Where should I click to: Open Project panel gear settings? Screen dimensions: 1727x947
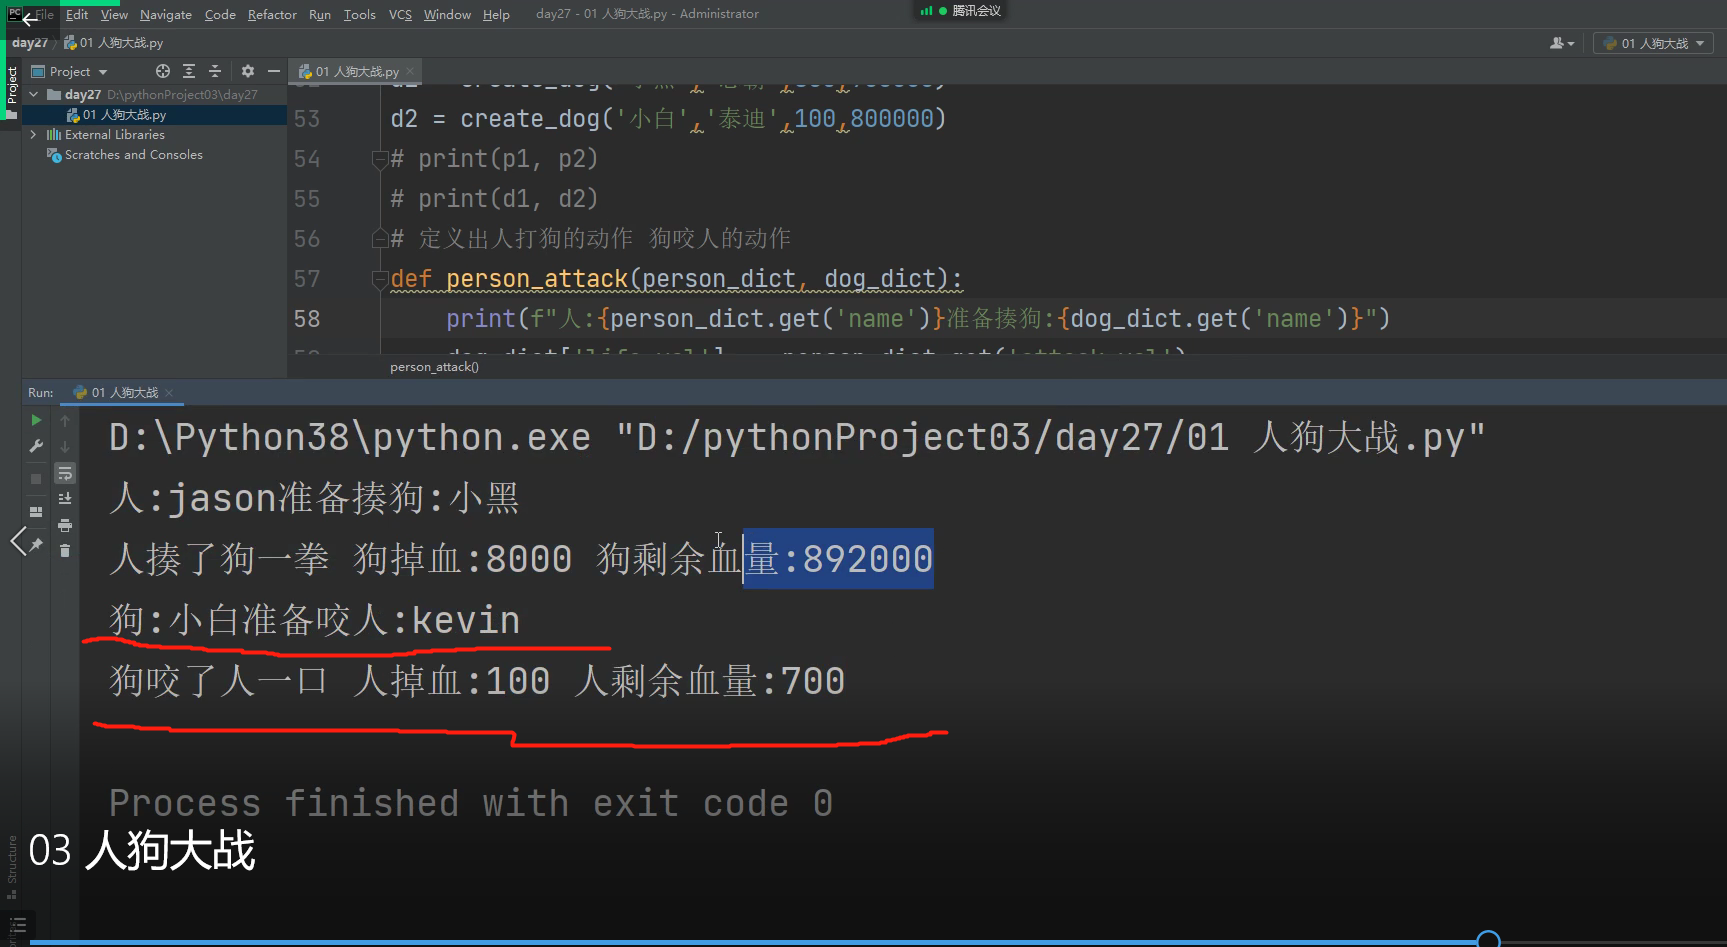(248, 71)
